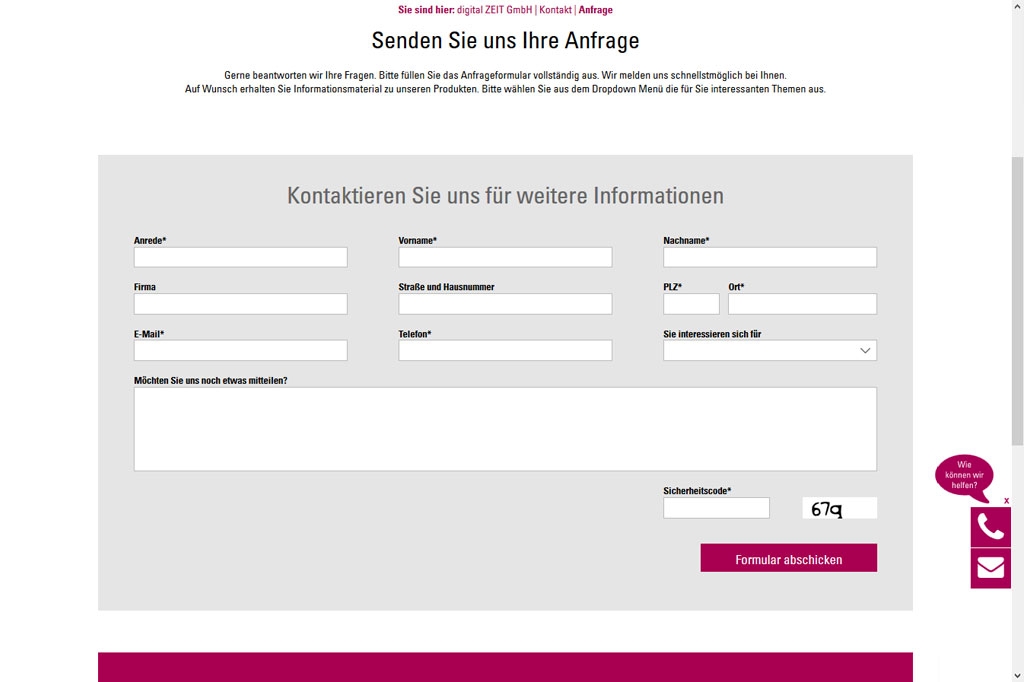Click into the E-Mail field

point(240,351)
